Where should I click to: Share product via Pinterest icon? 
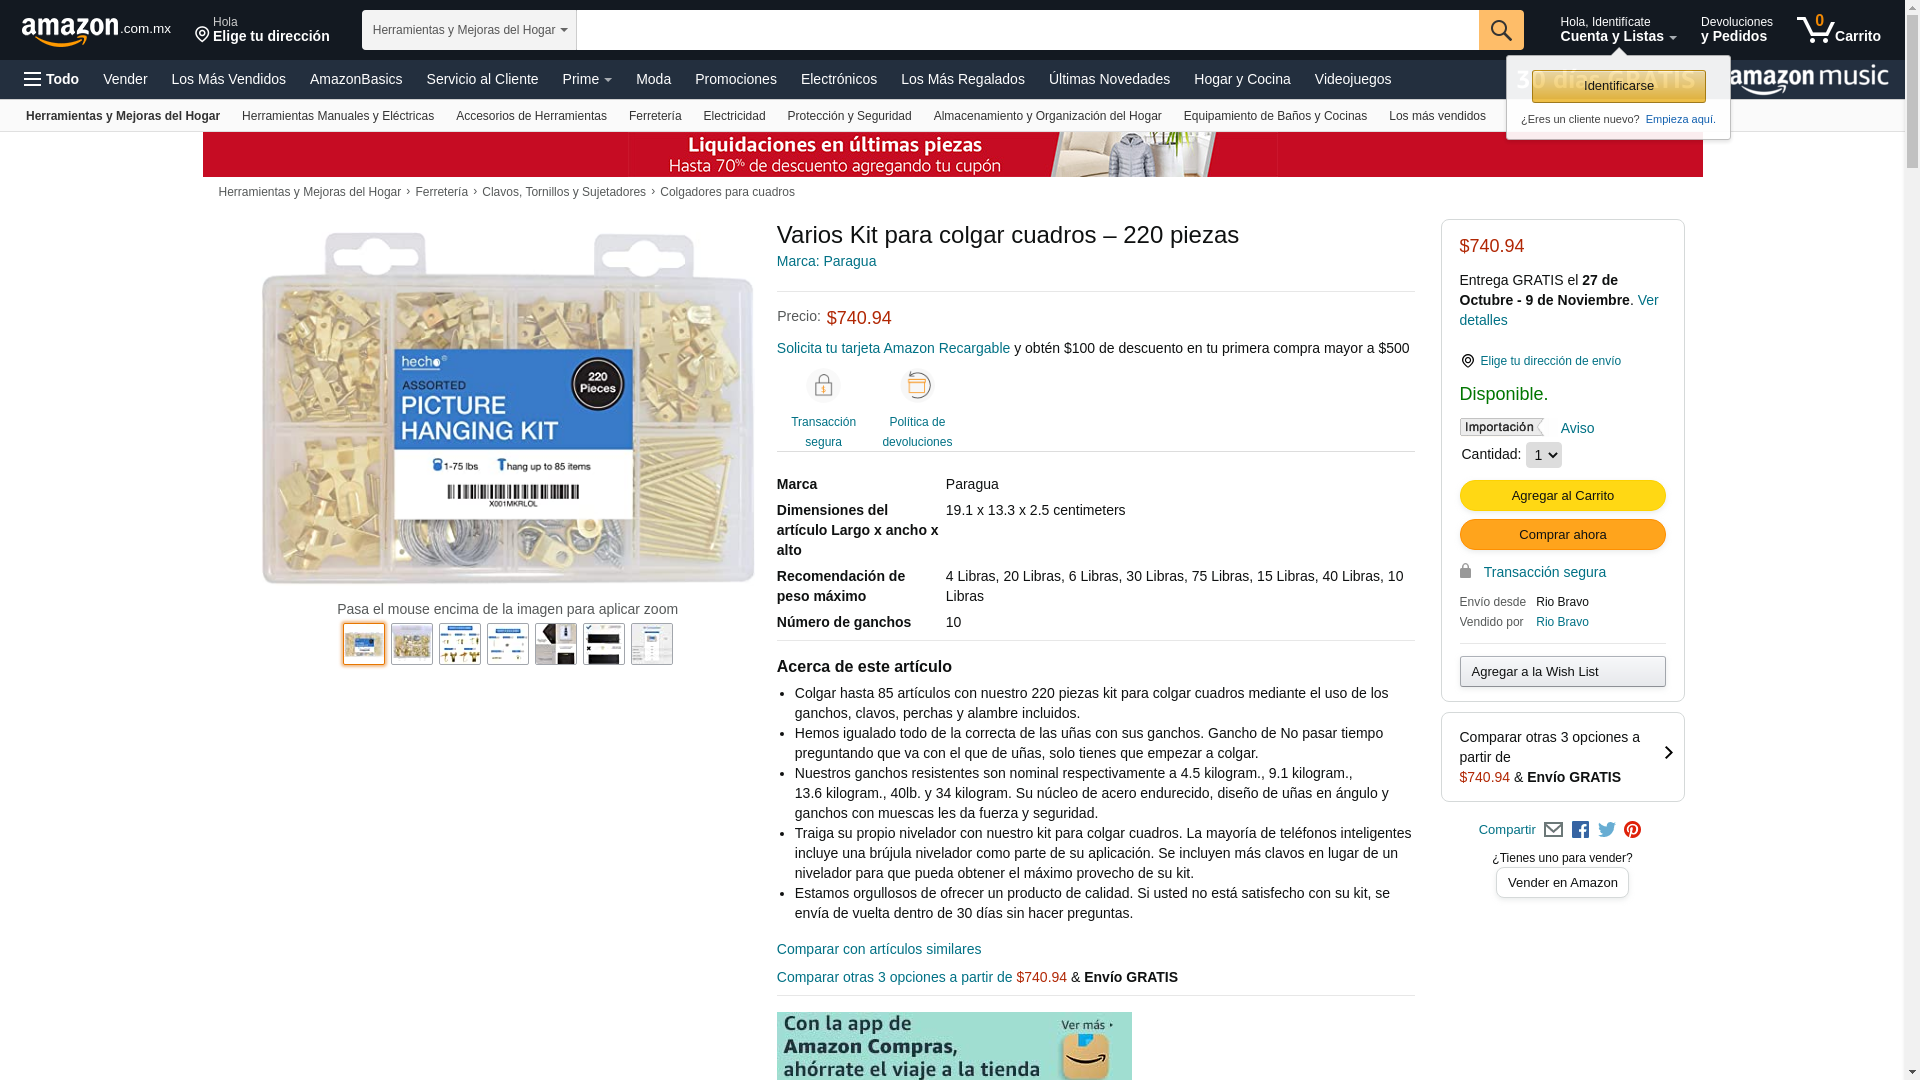point(1632,830)
